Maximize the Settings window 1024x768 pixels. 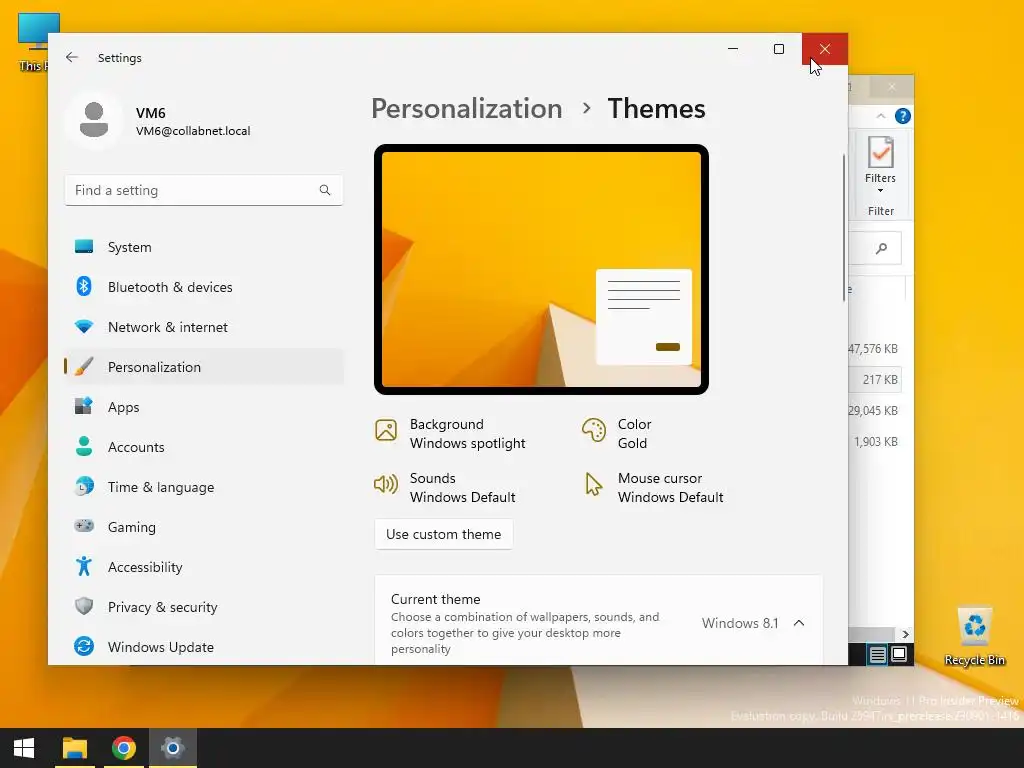point(778,49)
